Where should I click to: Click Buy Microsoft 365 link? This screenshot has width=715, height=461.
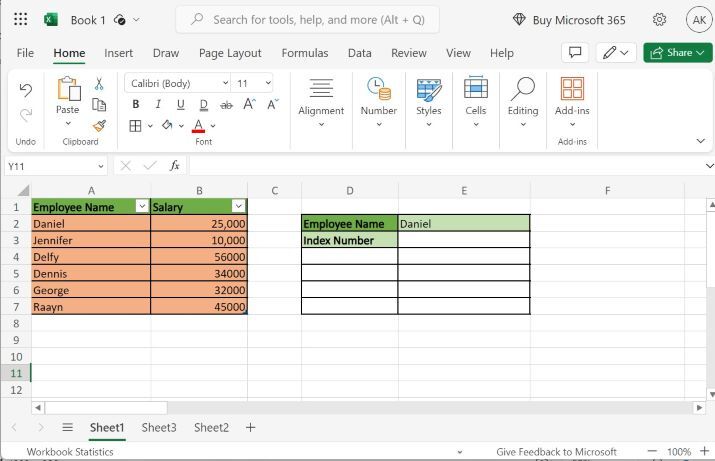click(x=569, y=20)
